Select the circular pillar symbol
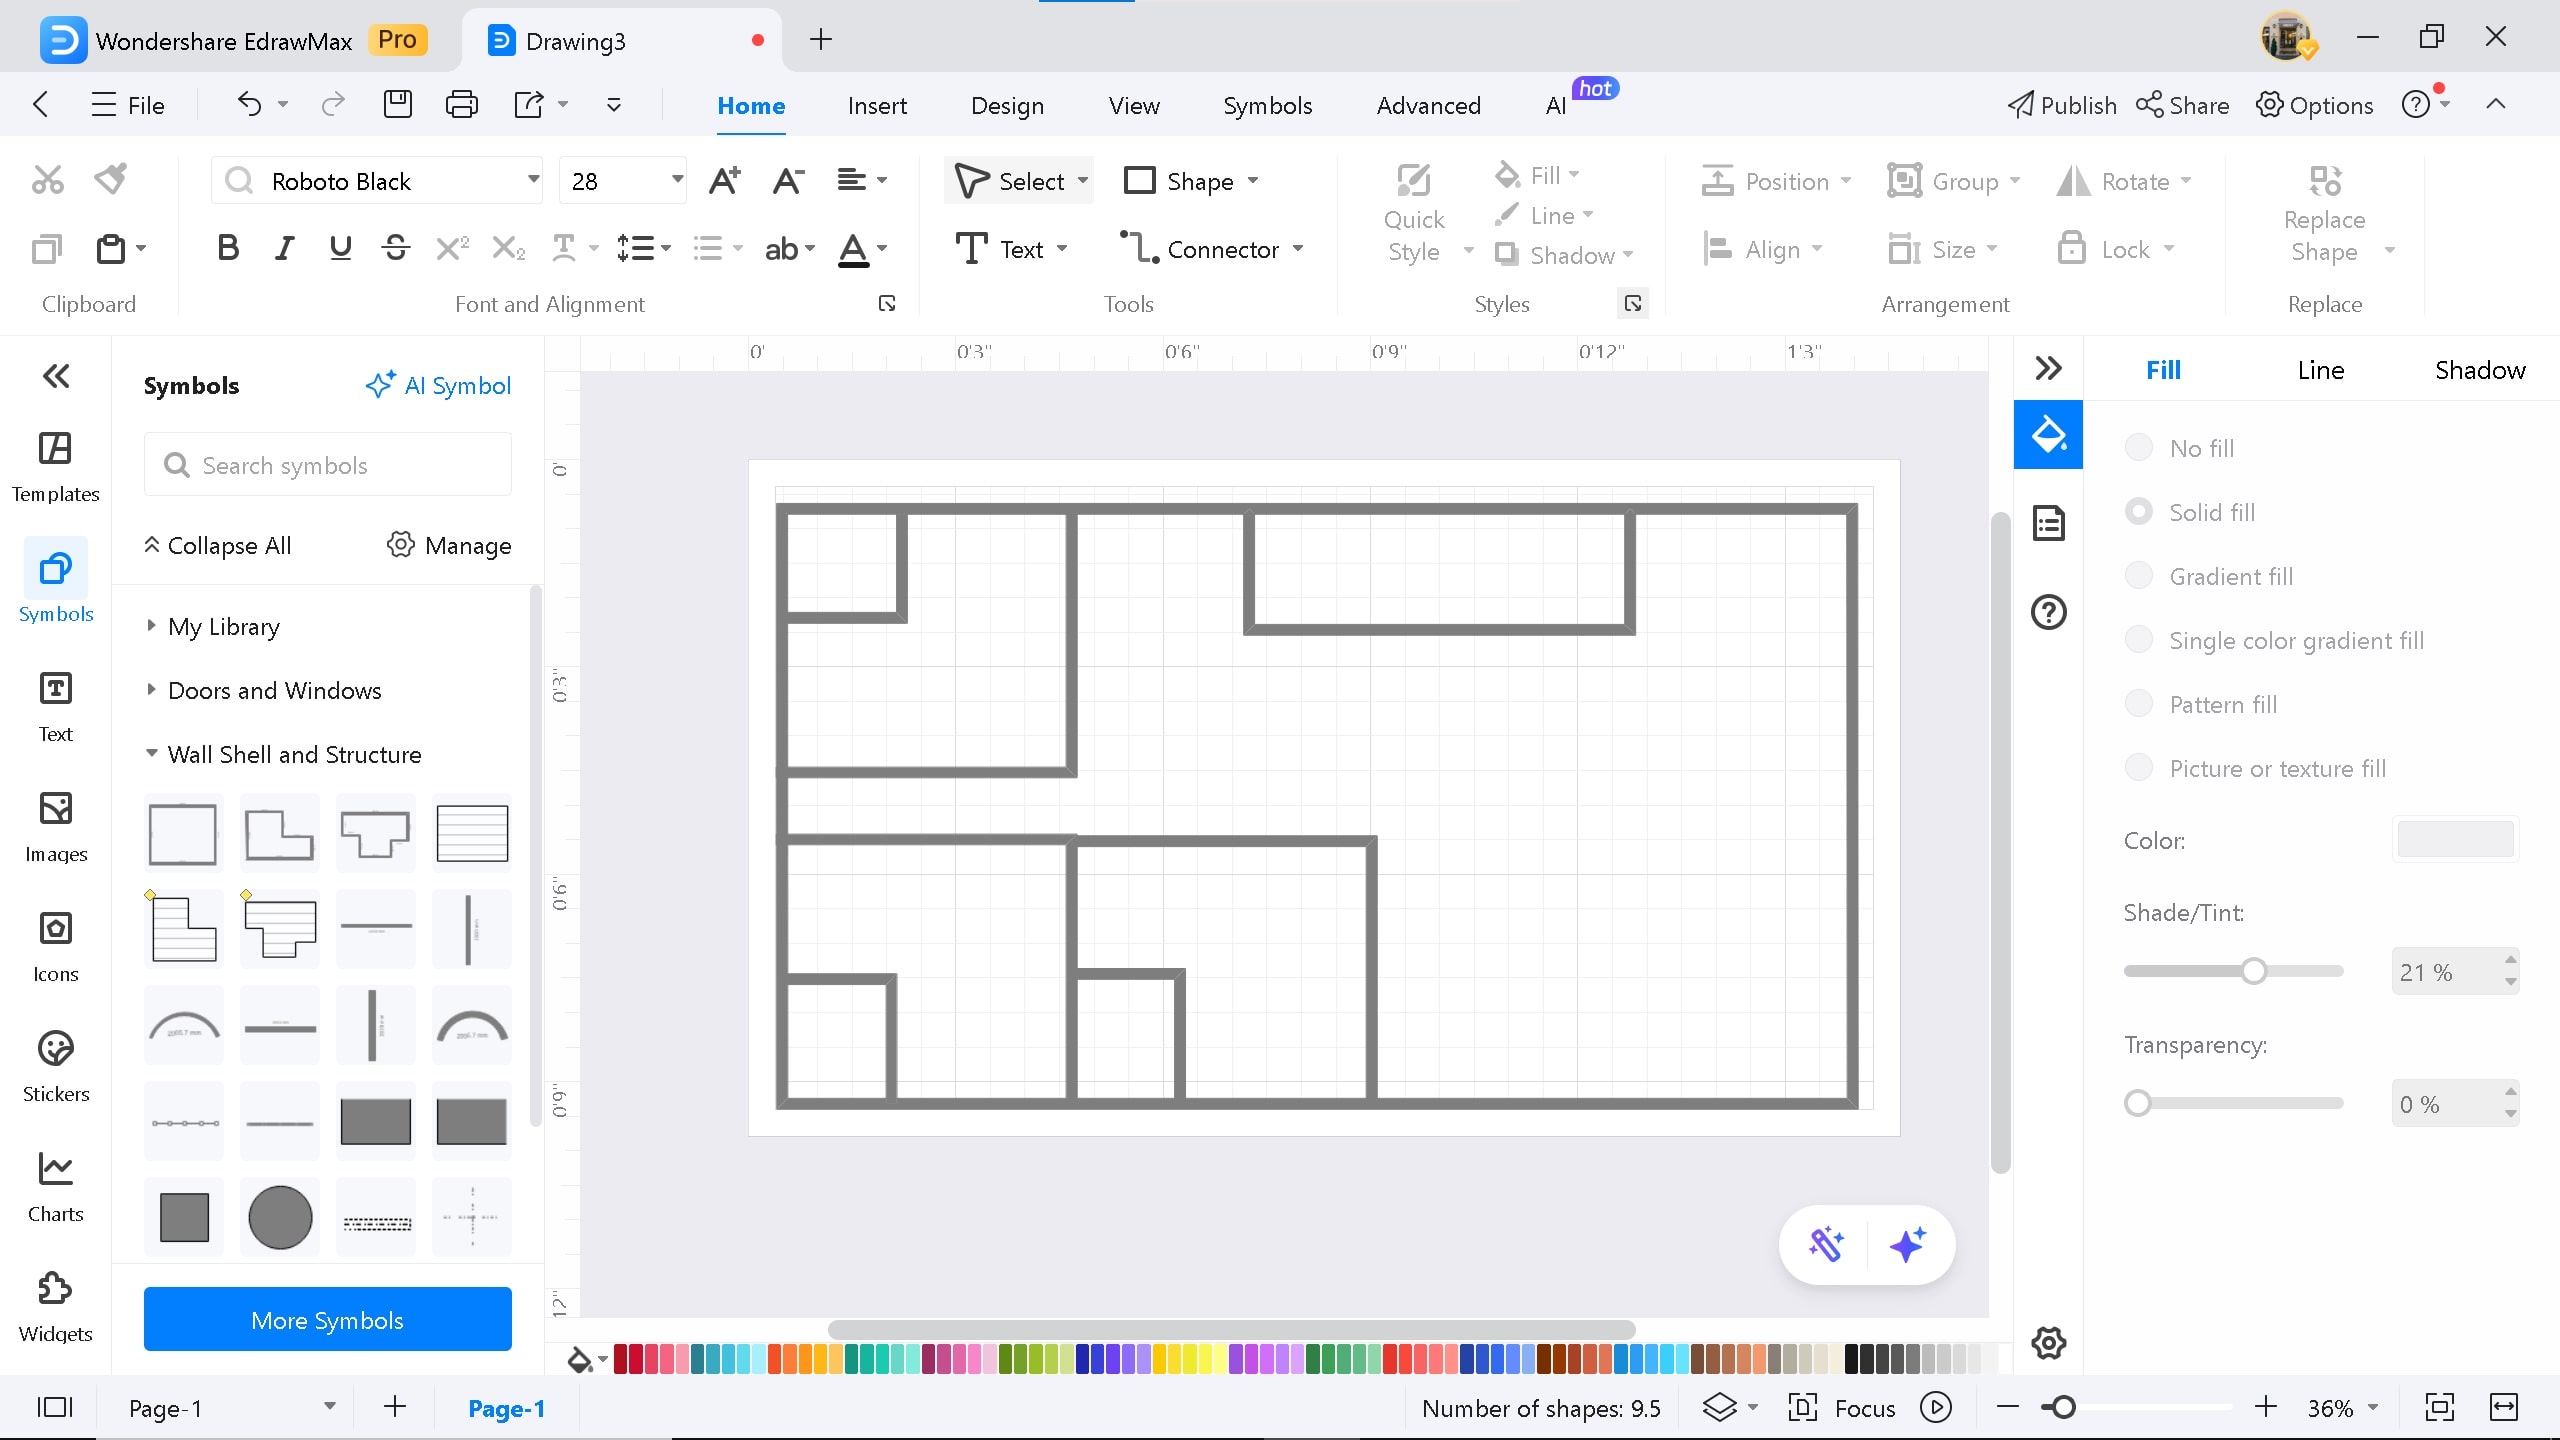The width and height of the screenshot is (2560, 1440). pos(280,1217)
